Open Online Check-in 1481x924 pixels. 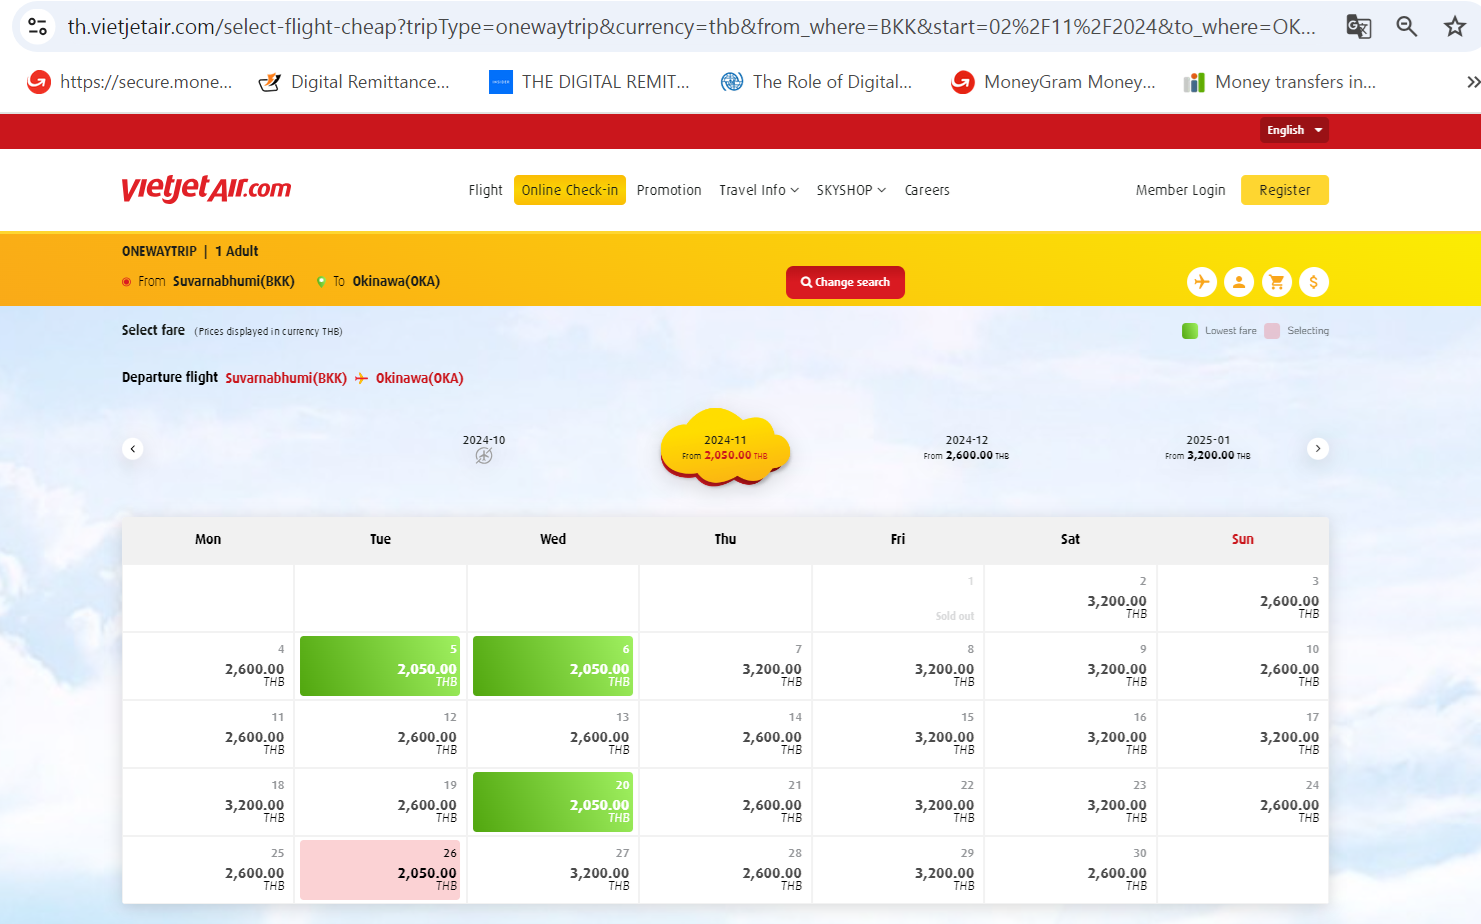[x=570, y=190]
